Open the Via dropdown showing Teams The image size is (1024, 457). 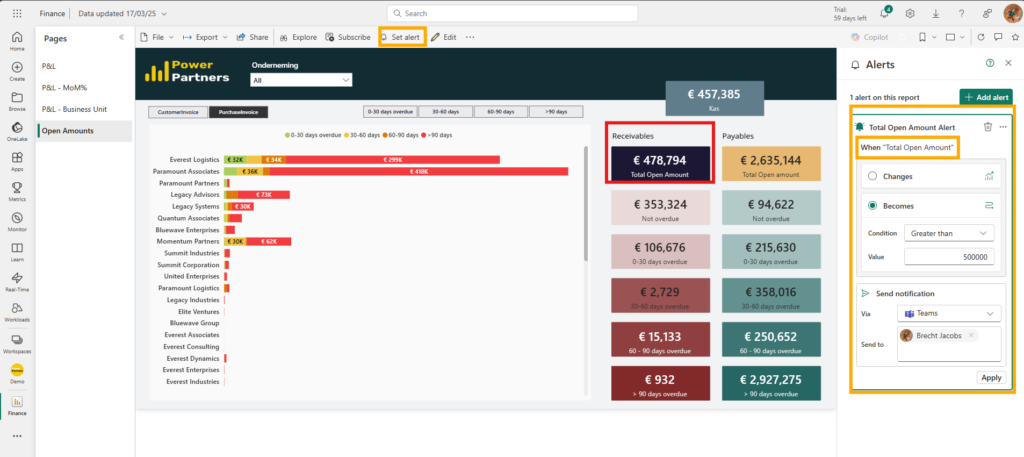949,313
